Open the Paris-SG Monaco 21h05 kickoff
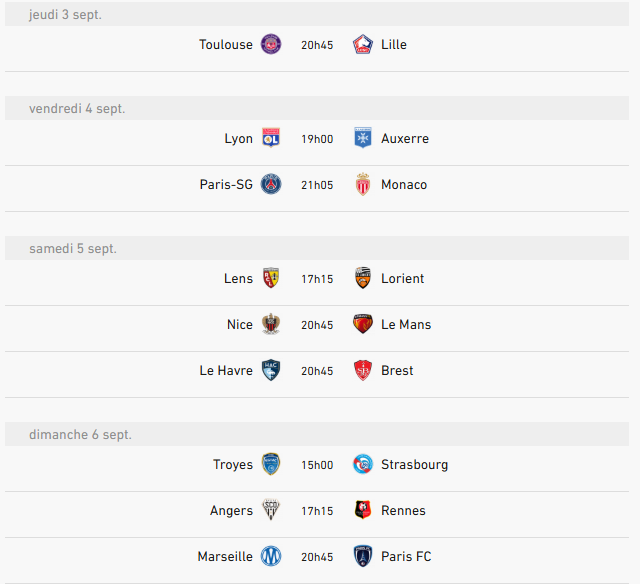 pos(317,185)
